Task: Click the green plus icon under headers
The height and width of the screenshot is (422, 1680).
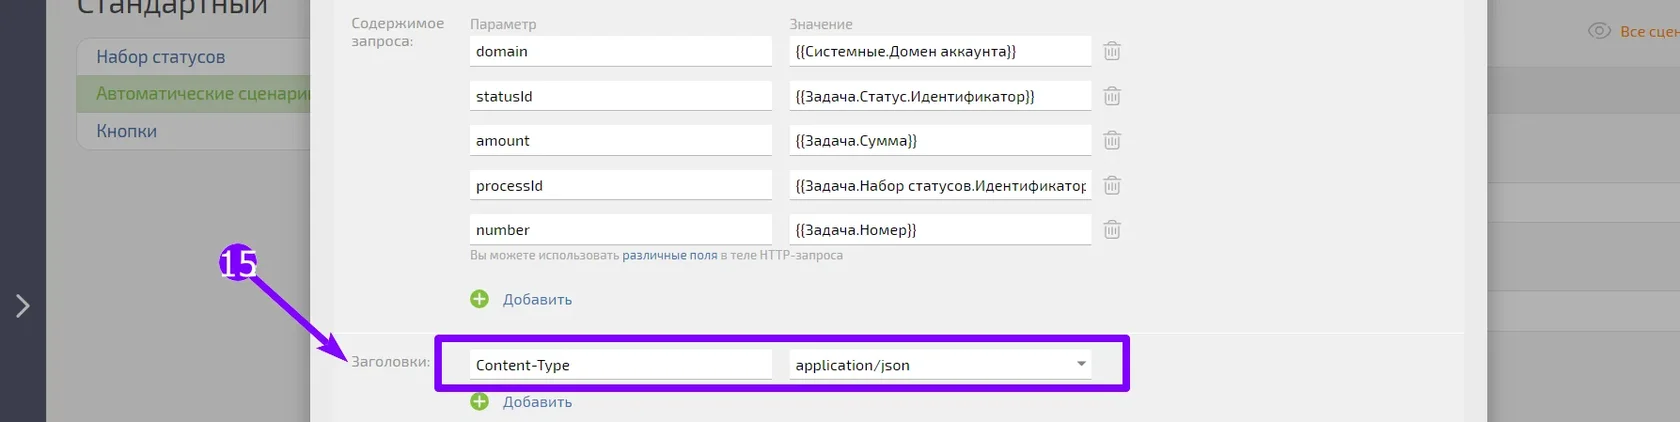Action: pyautogui.click(x=480, y=401)
